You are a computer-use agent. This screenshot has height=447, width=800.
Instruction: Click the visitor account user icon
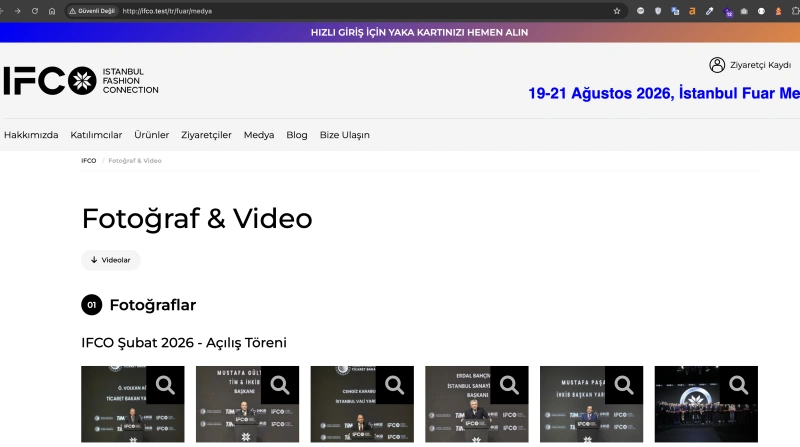click(717, 65)
